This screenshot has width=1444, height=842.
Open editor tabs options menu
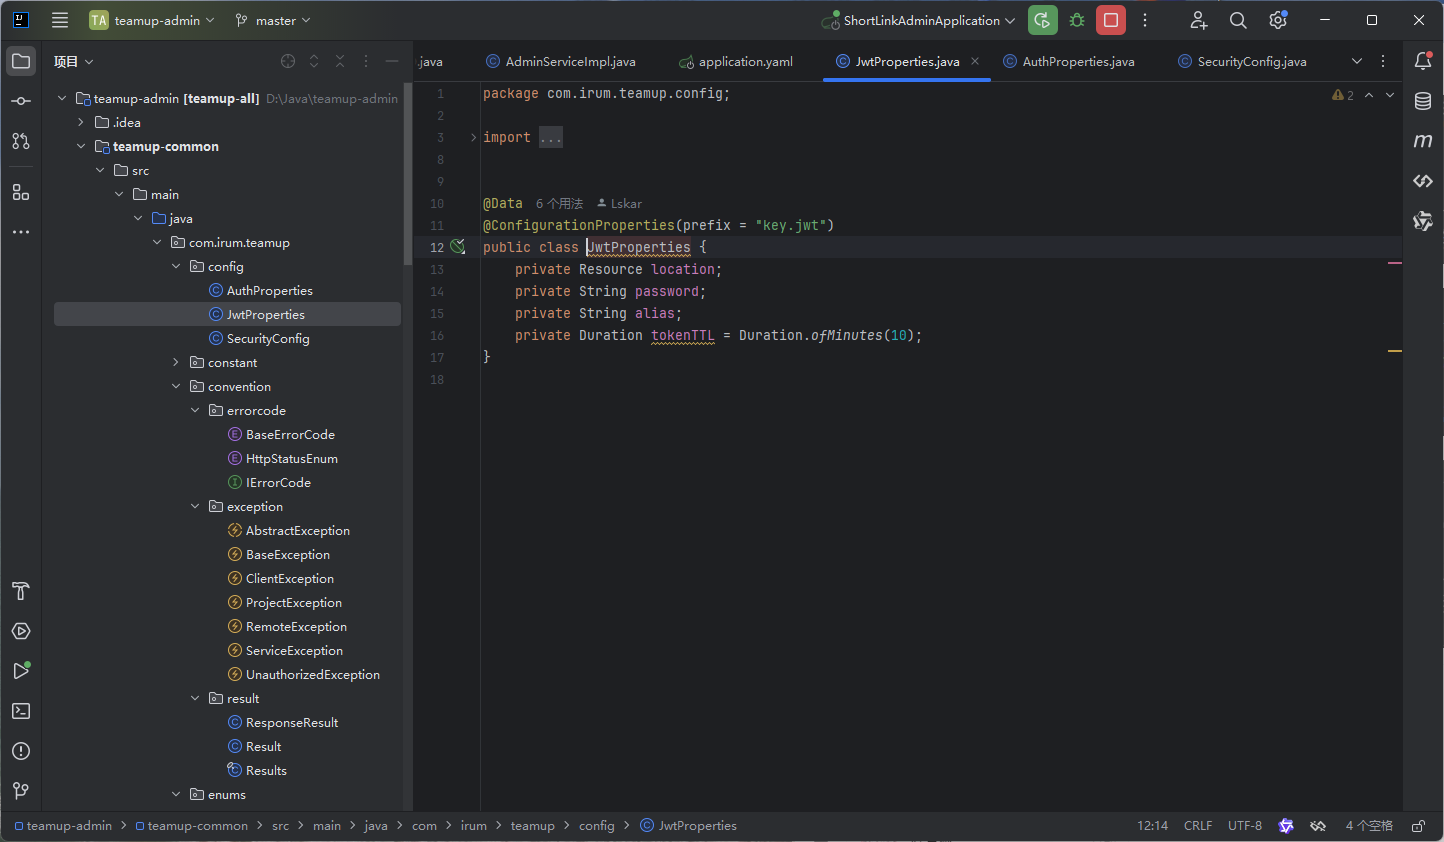(1383, 61)
